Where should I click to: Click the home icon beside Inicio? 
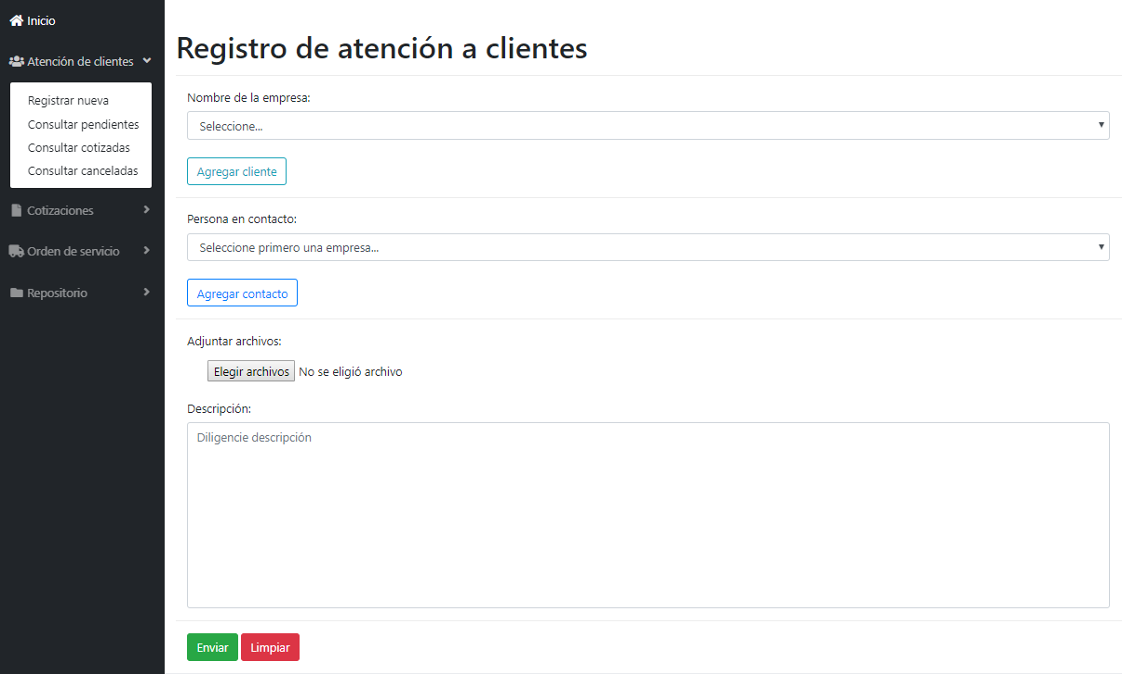pos(16,21)
